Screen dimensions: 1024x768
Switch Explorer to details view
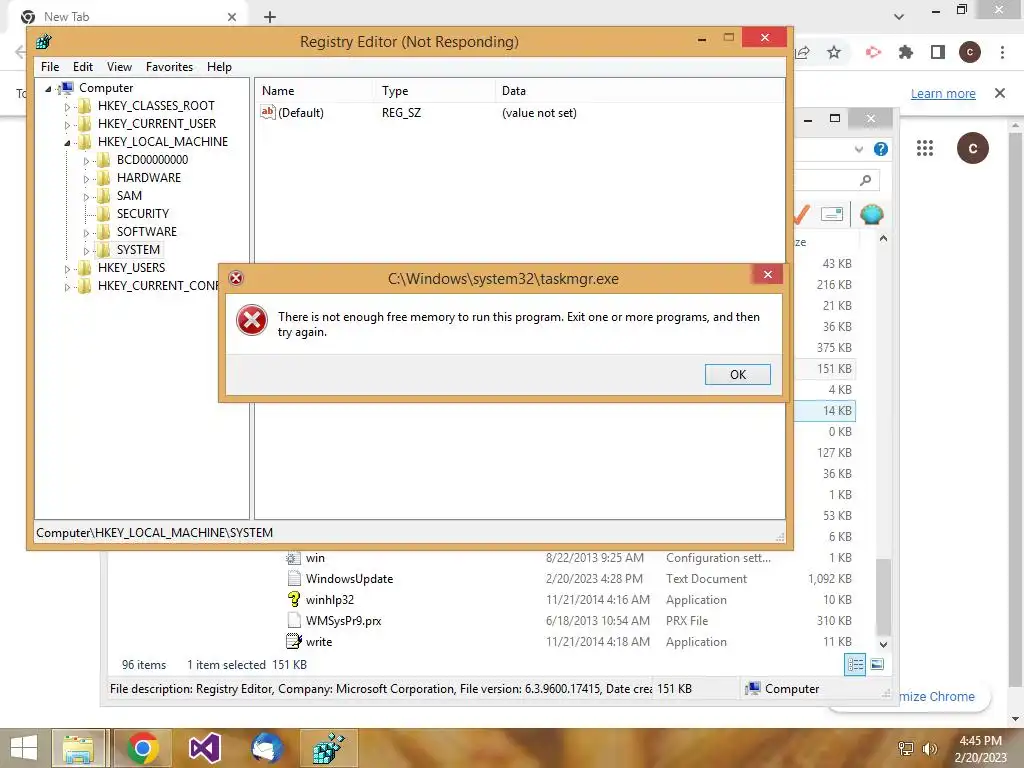[x=855, y=665]
